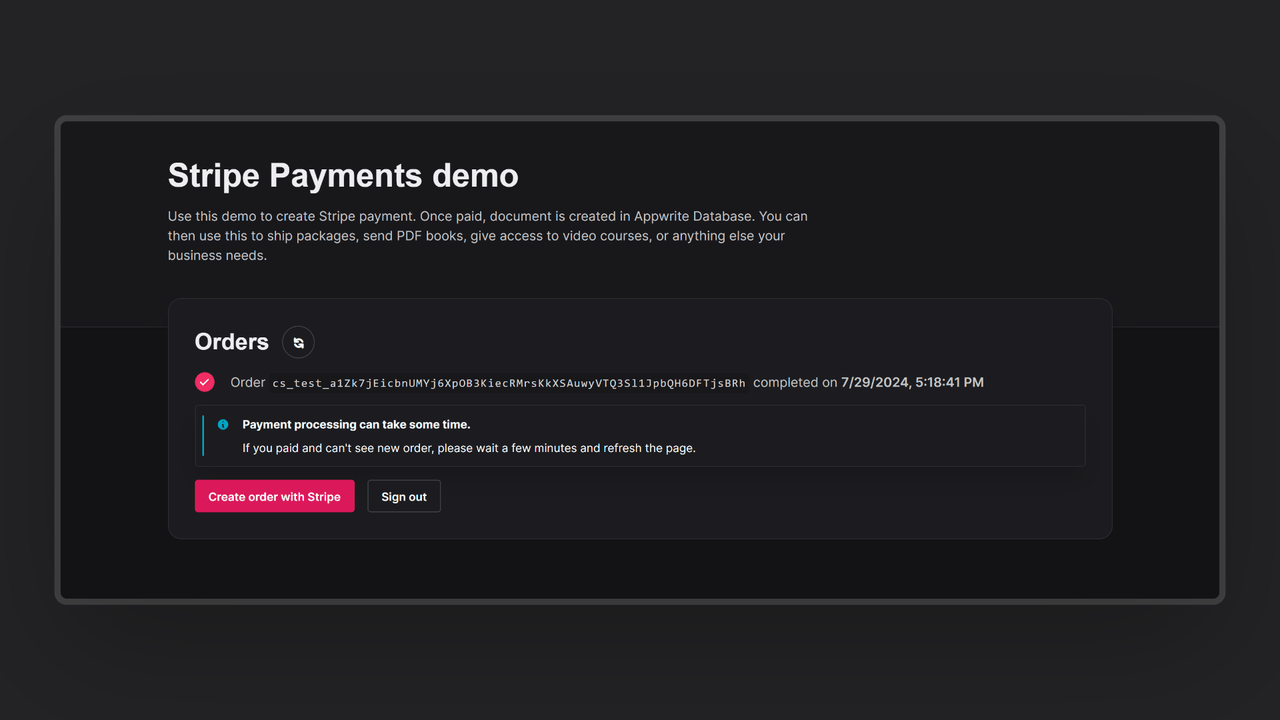Click the Orders section heading
1280x720 pixels.
coord(232,342)
